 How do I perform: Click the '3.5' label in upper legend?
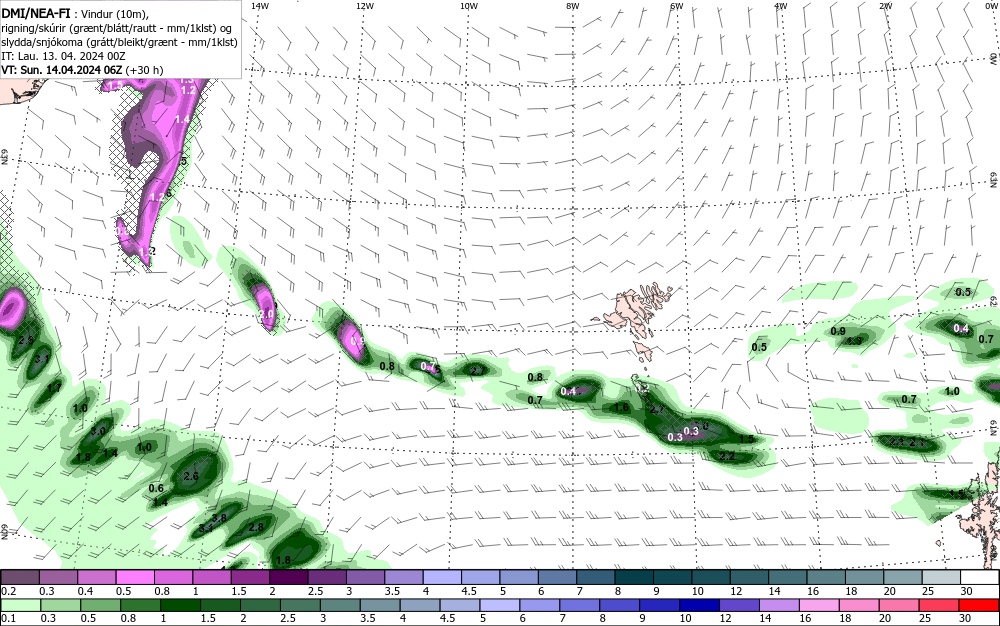tap(393, 591)
